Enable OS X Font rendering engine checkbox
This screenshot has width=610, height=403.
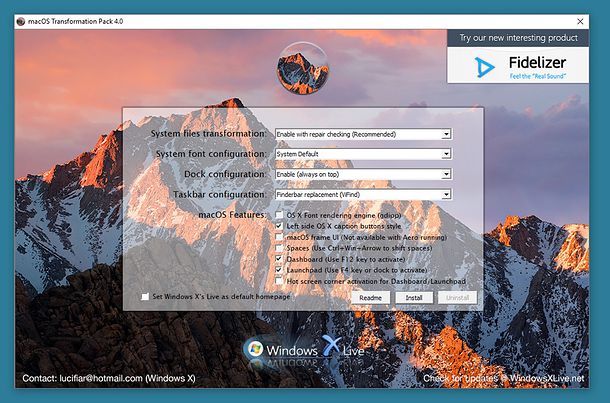279,215
